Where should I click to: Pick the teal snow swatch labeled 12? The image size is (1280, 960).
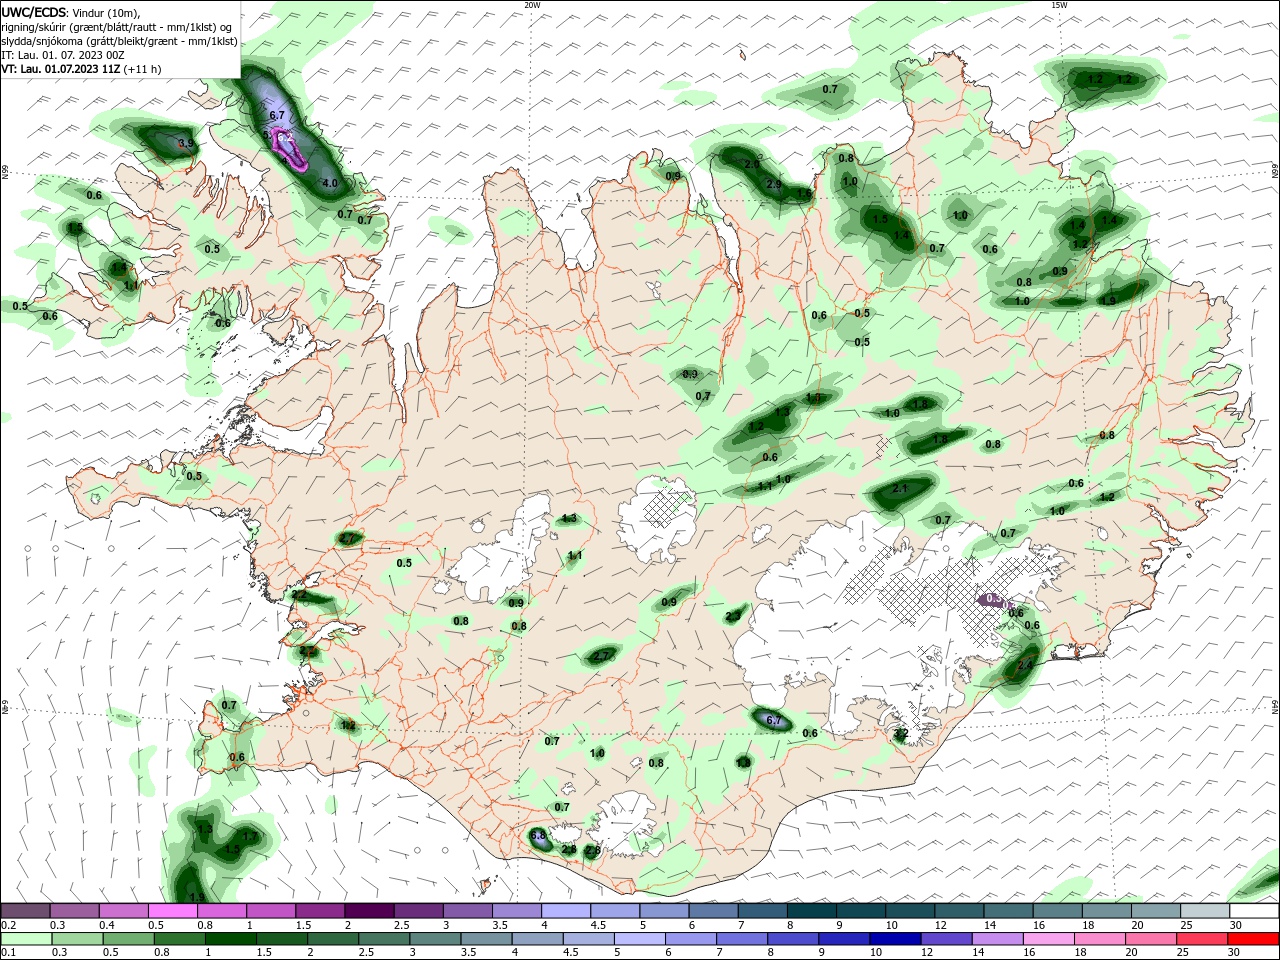pos(958,910)
